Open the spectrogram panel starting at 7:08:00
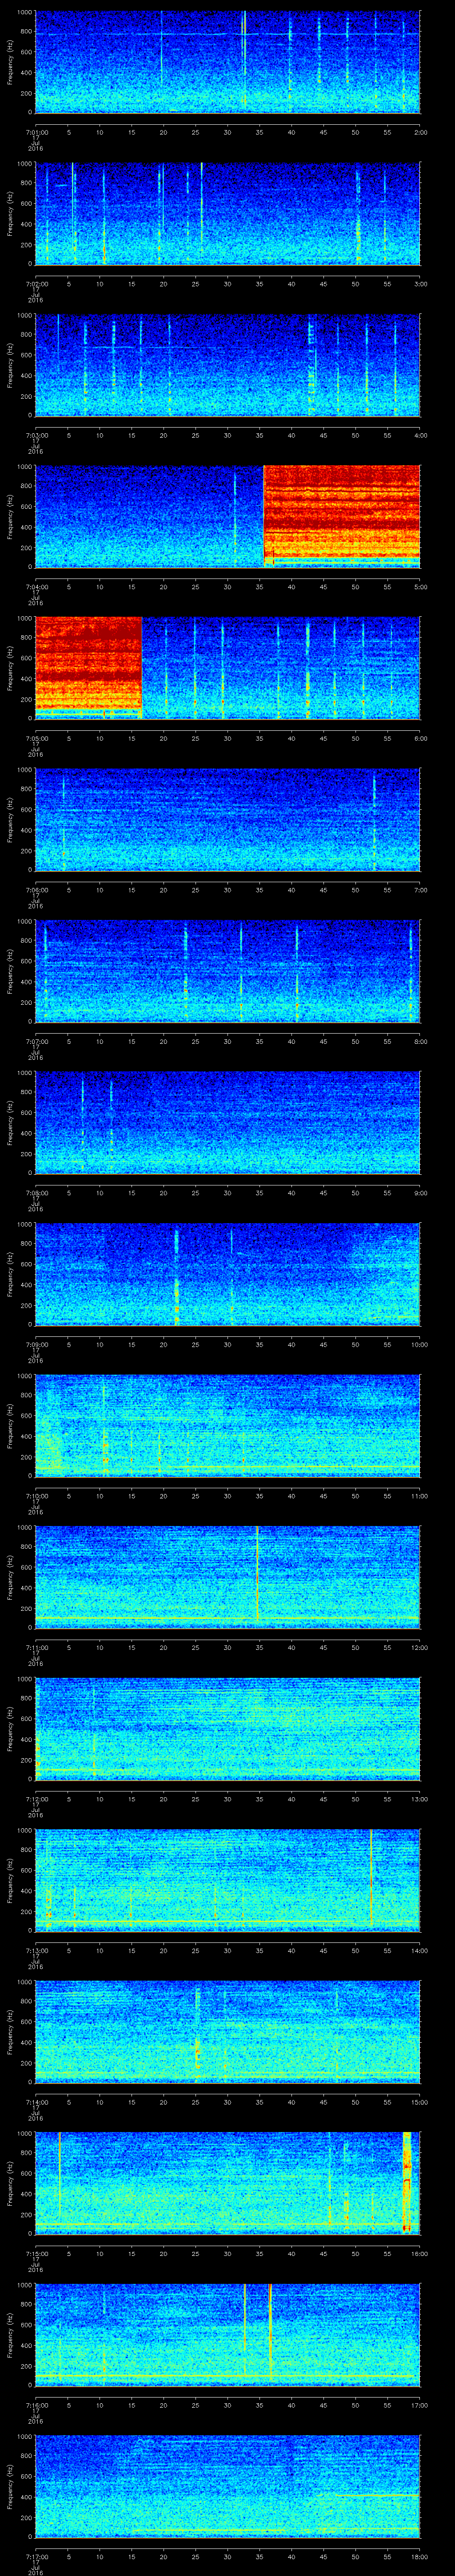Image resolution: width=455 pixels, height=2576 pixels. pos(227,1122)
